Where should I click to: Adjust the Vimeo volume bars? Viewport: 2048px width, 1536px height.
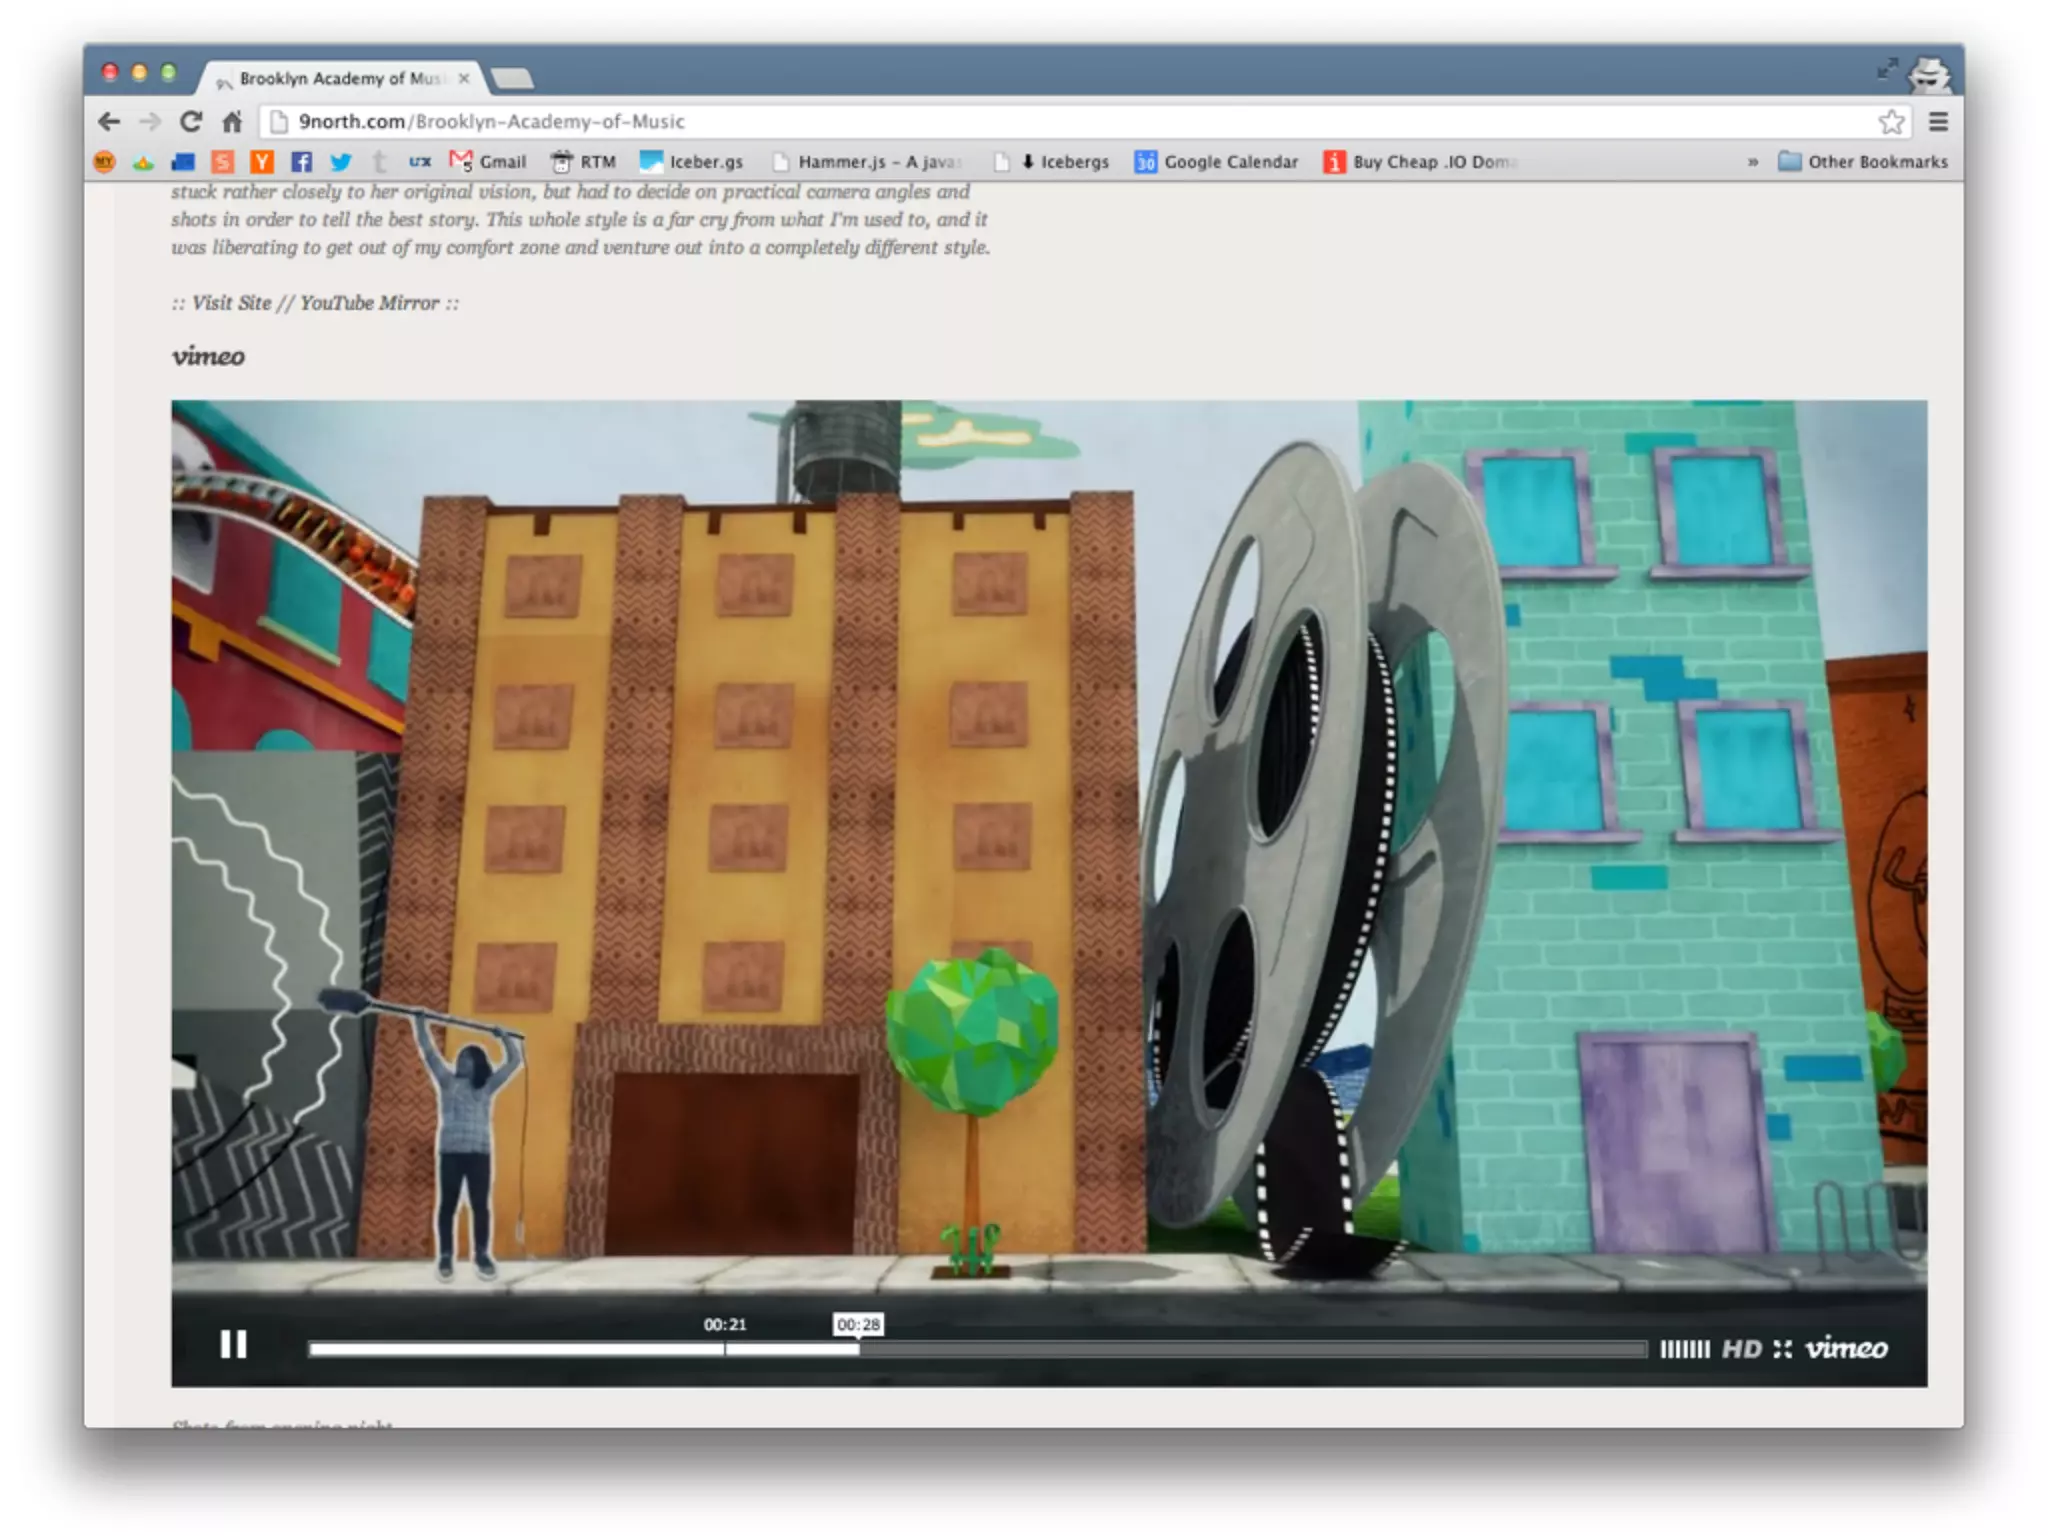click(x=1685, y=1349)
